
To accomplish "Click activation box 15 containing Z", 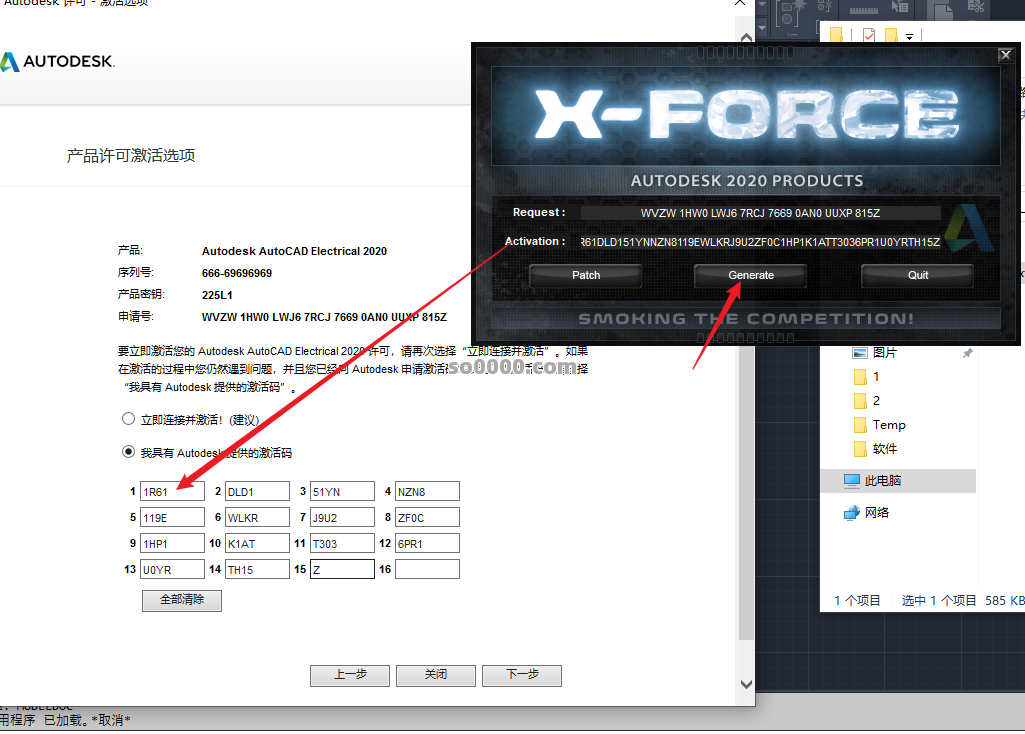I will [343, 569].
